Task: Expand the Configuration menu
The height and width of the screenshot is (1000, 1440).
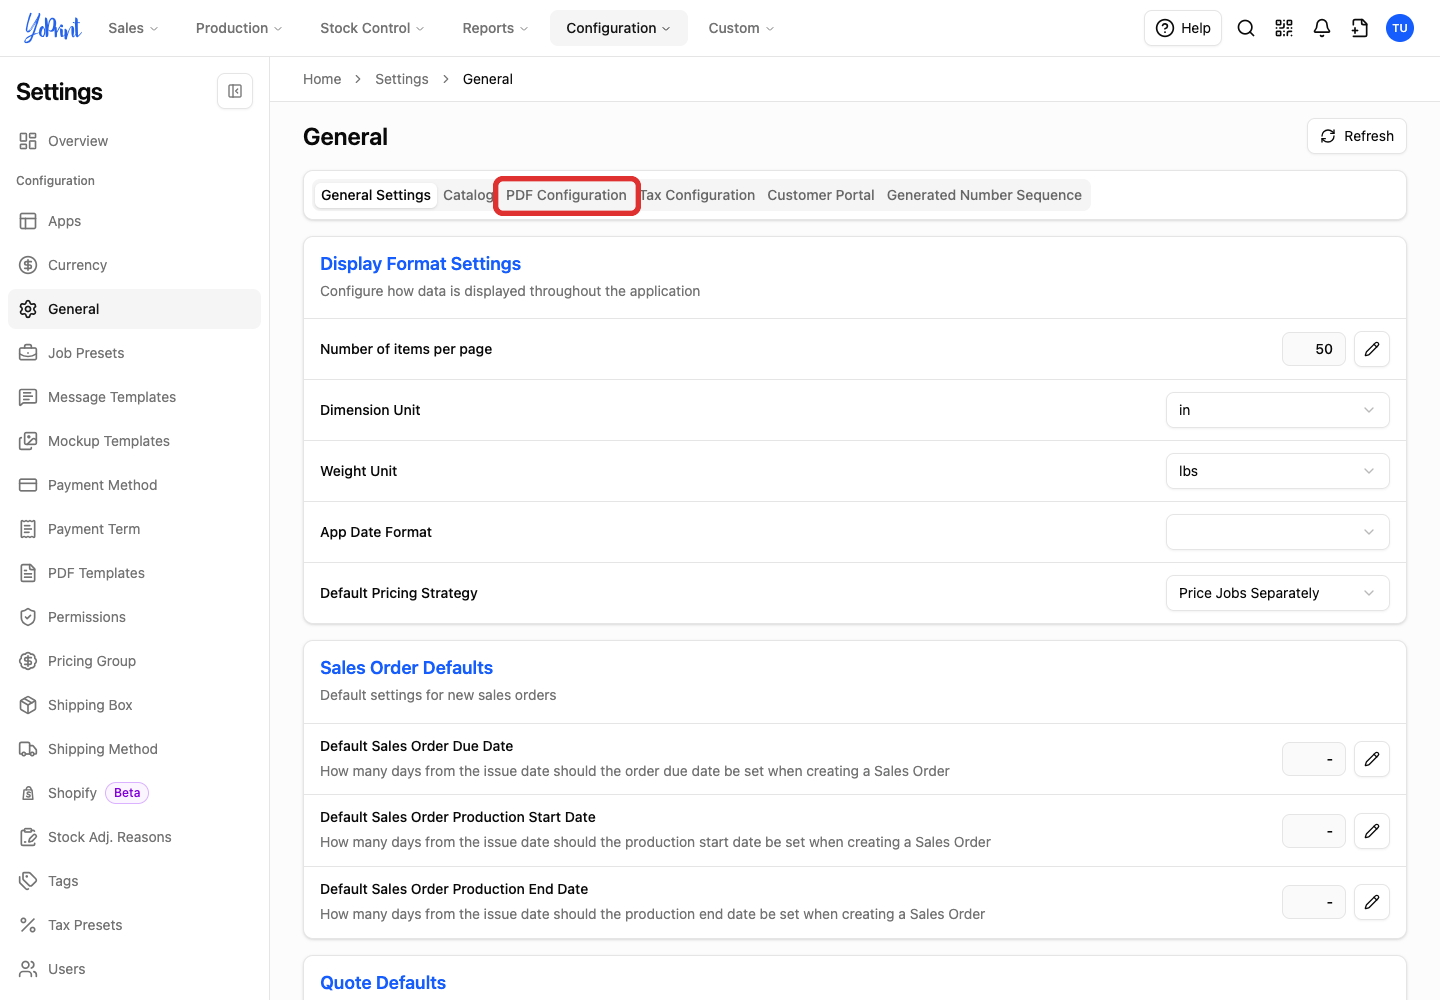Action: 619,28
